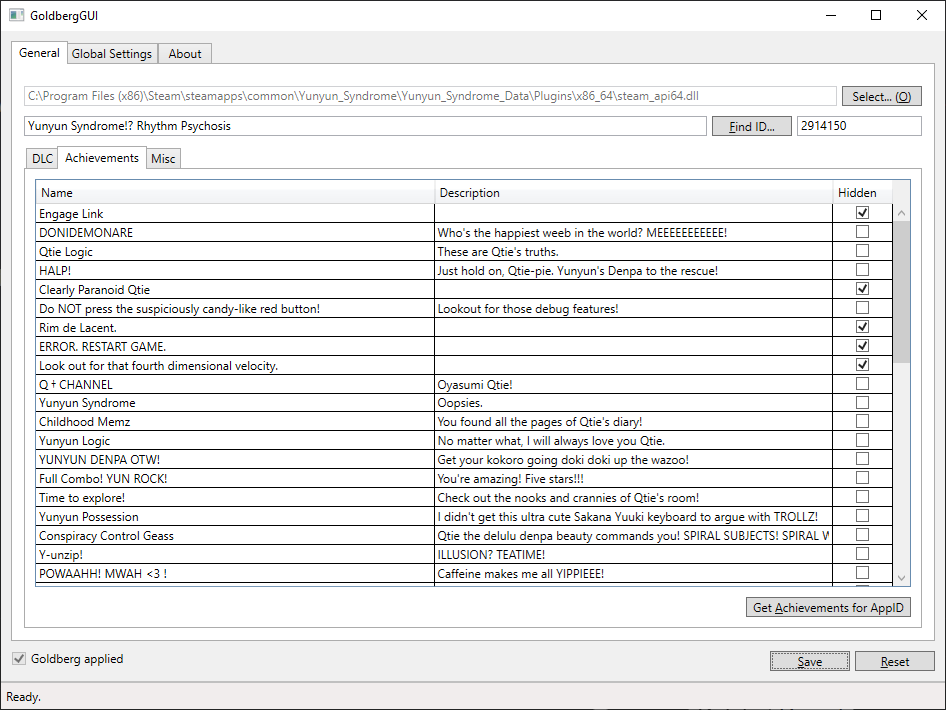Click the Reset button
The width and height of the screenshot is (946, 710).
tap(895, 662)
